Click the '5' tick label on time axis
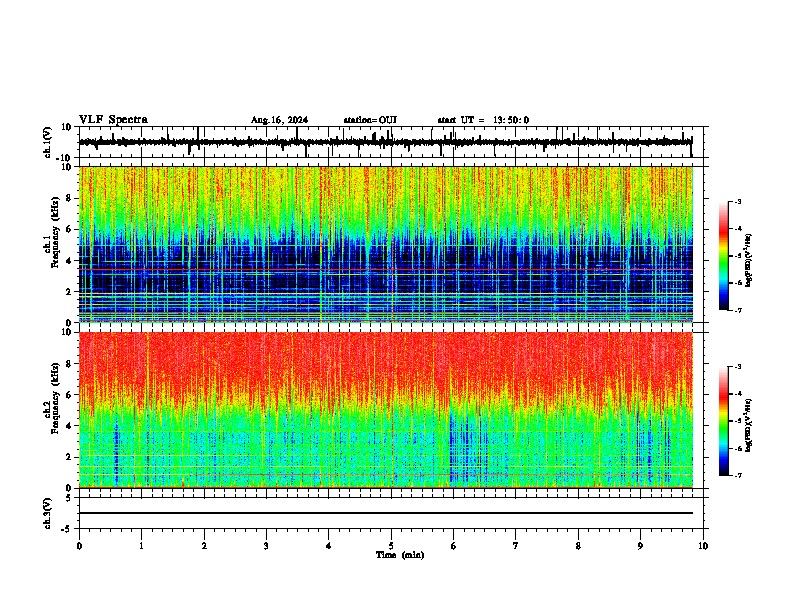The width and height of the screenshot is (792, 612). click(391, 546)
